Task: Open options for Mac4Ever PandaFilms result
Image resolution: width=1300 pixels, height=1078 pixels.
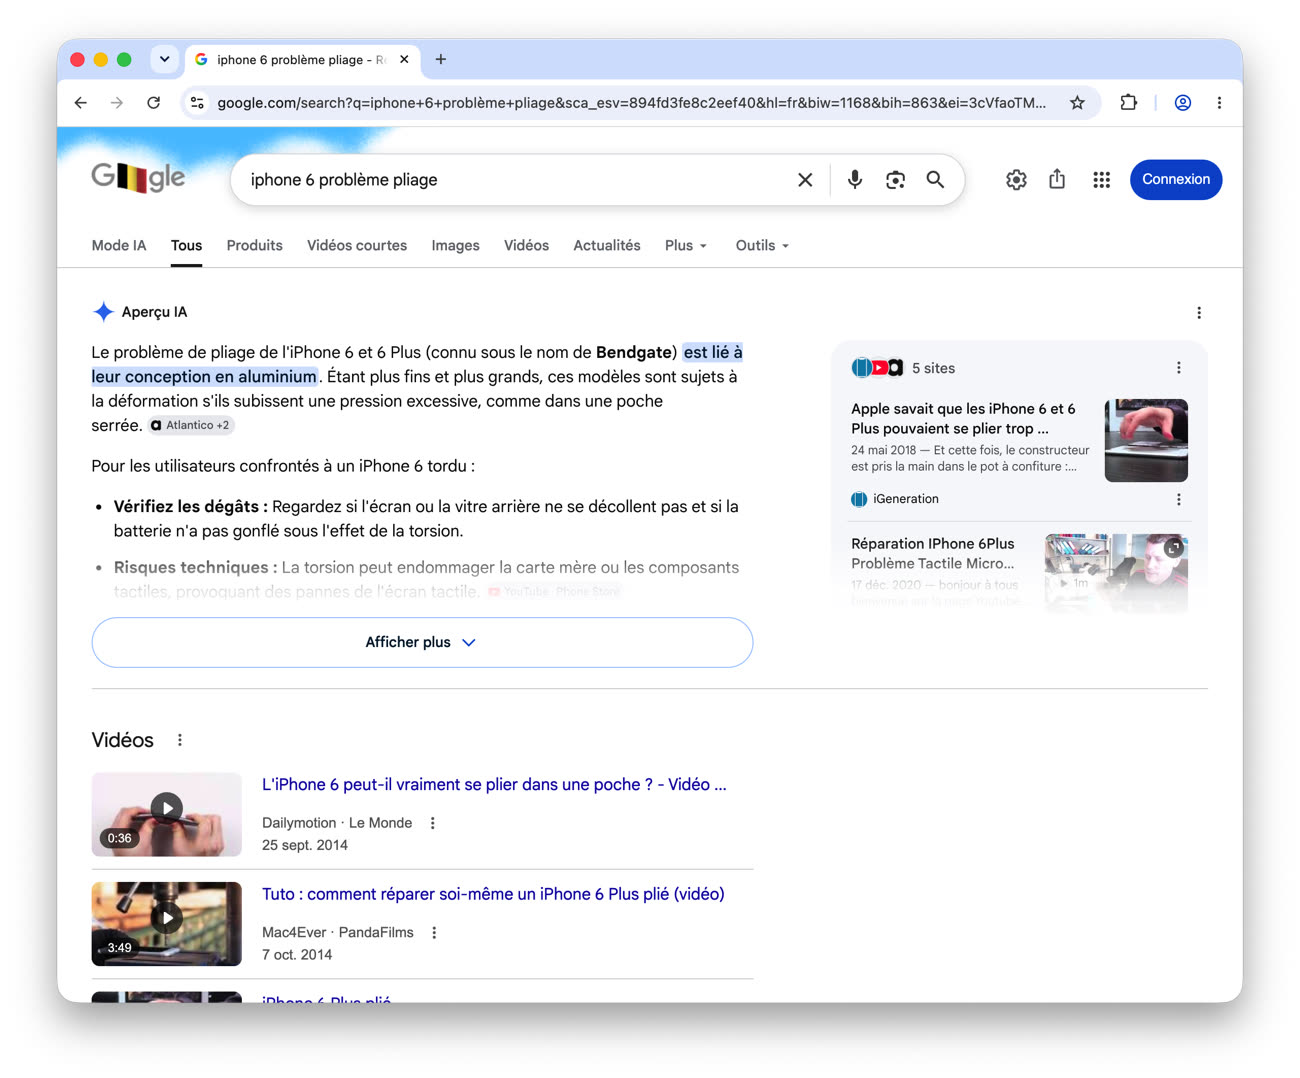Action: [x=434, y=933]
